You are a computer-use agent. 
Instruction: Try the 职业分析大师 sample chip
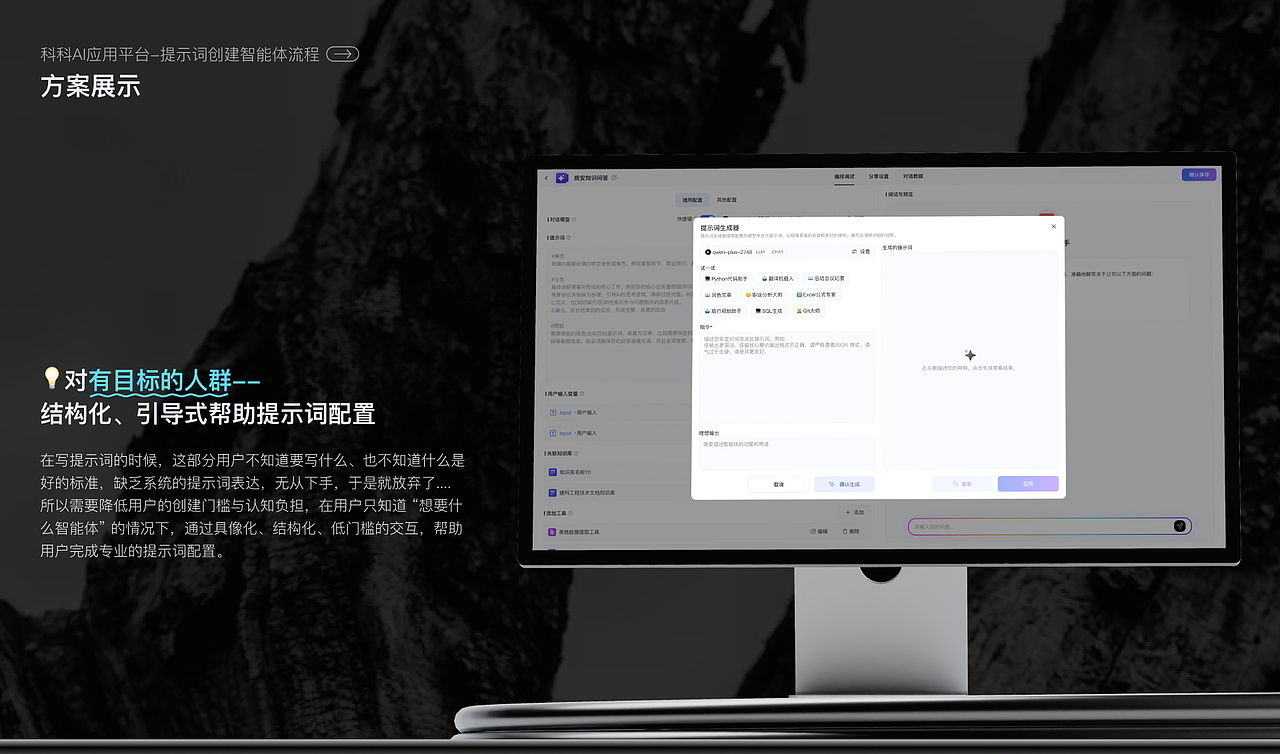[x=765, y=295]
